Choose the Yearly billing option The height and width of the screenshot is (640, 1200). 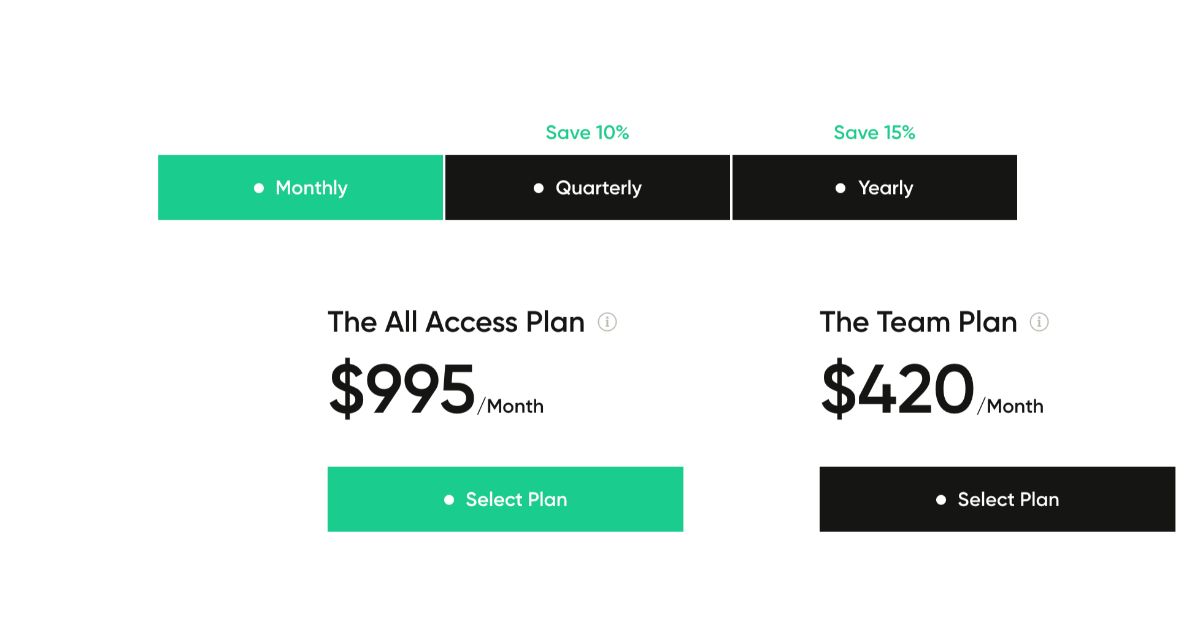(875, 188)
